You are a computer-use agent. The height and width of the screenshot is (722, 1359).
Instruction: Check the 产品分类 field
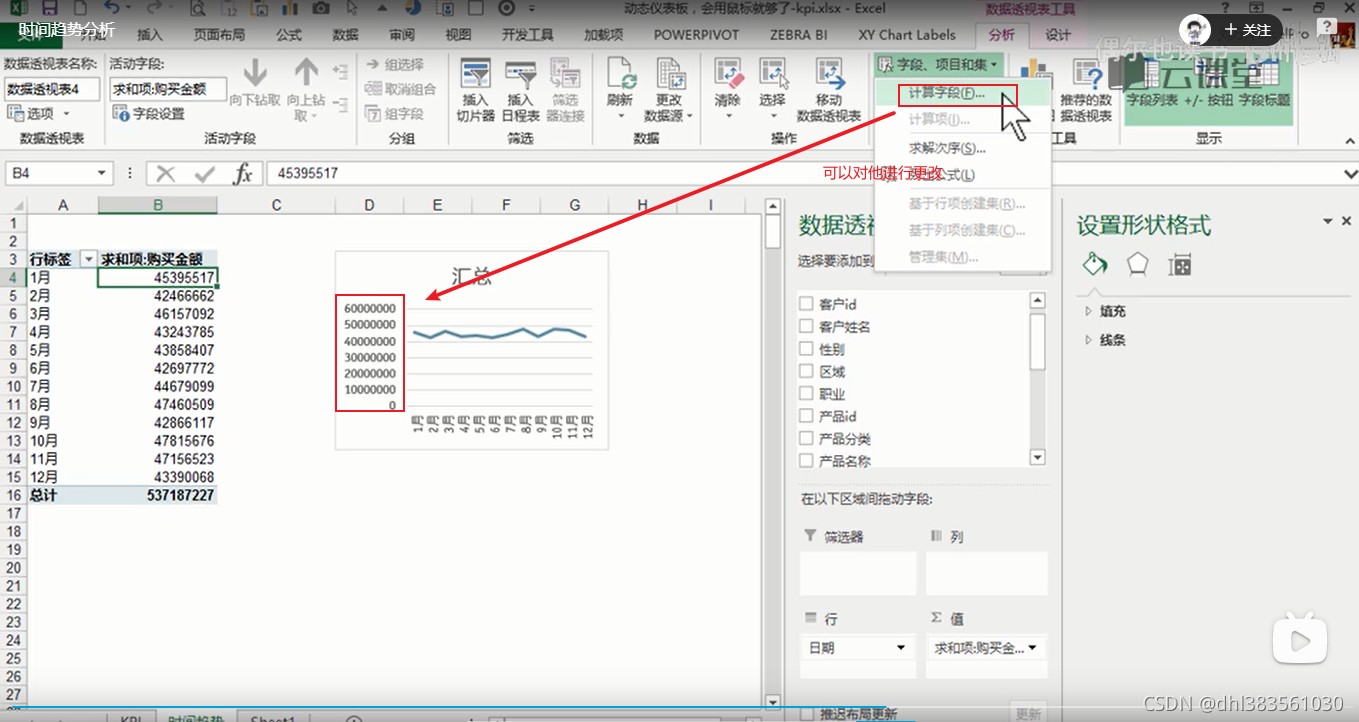806,439
